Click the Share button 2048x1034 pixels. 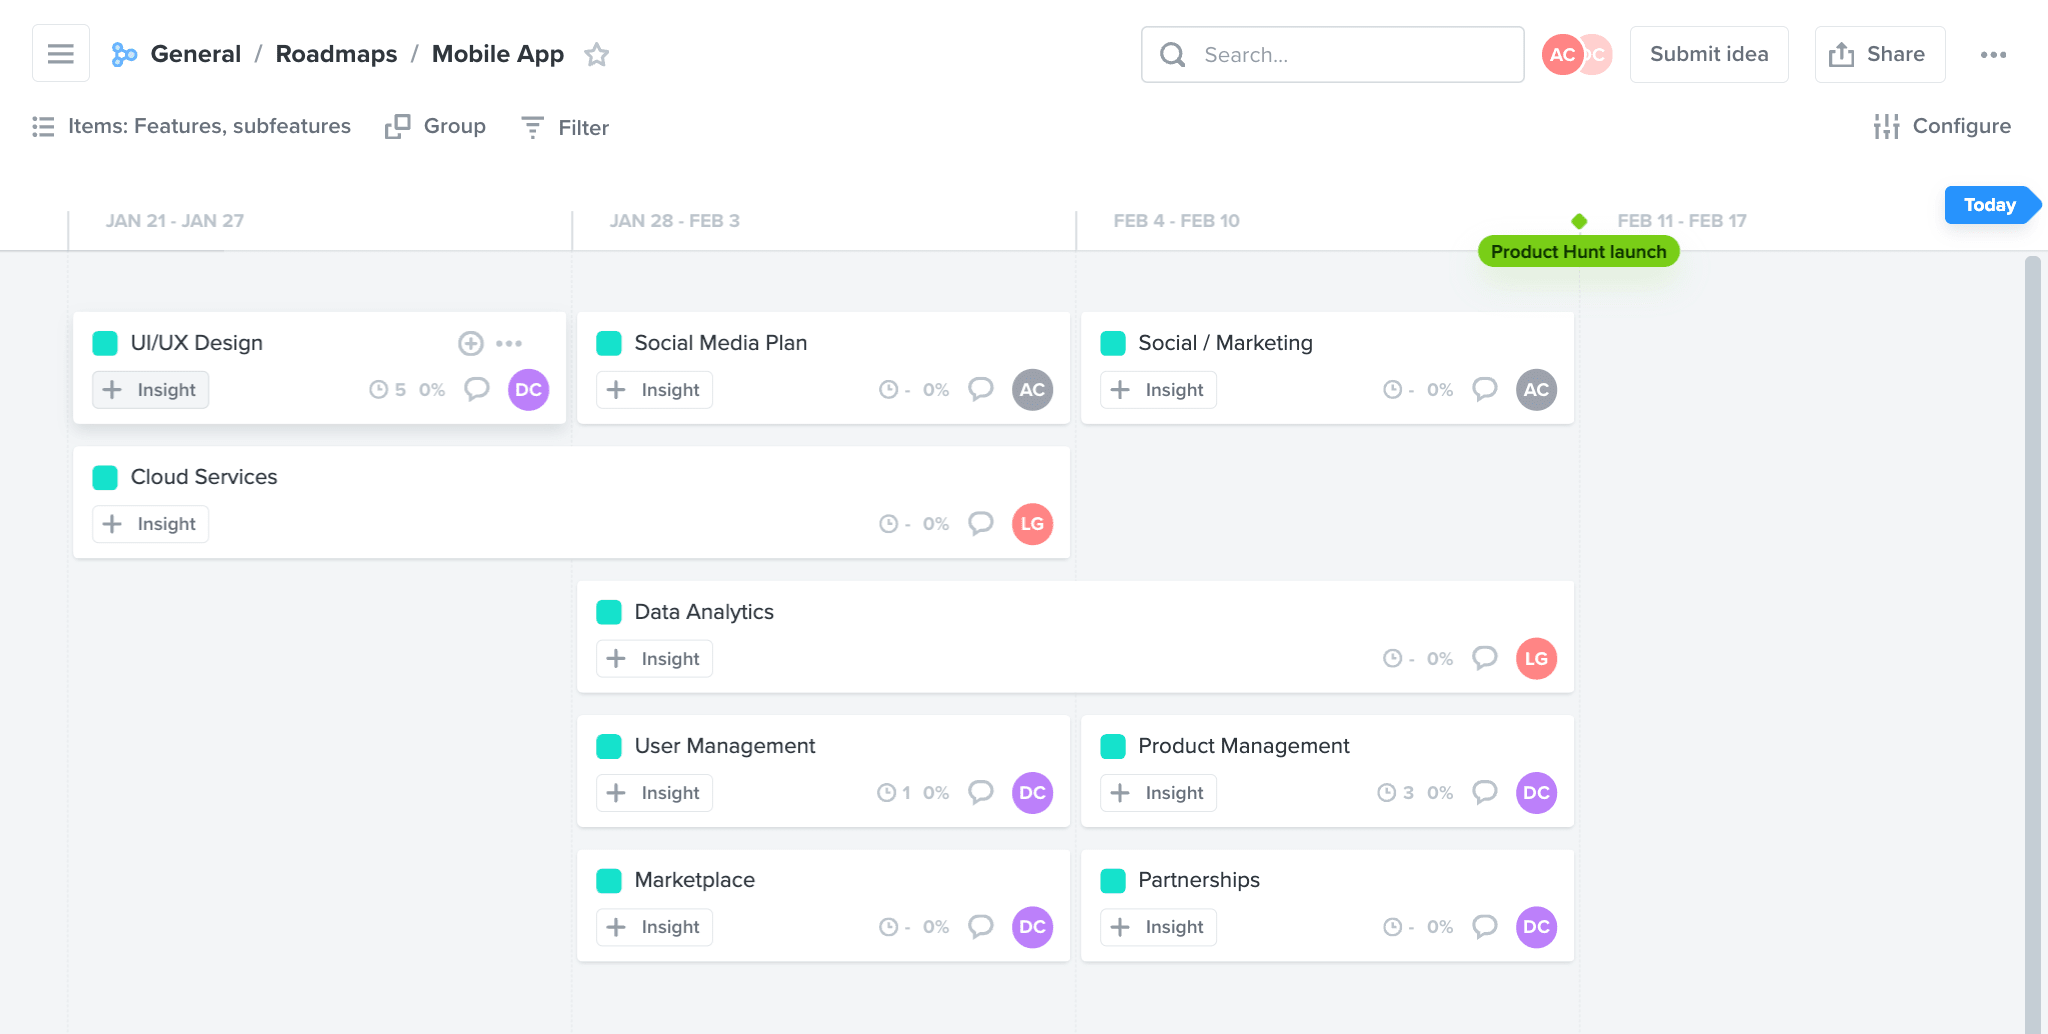tap(1880, 54)
